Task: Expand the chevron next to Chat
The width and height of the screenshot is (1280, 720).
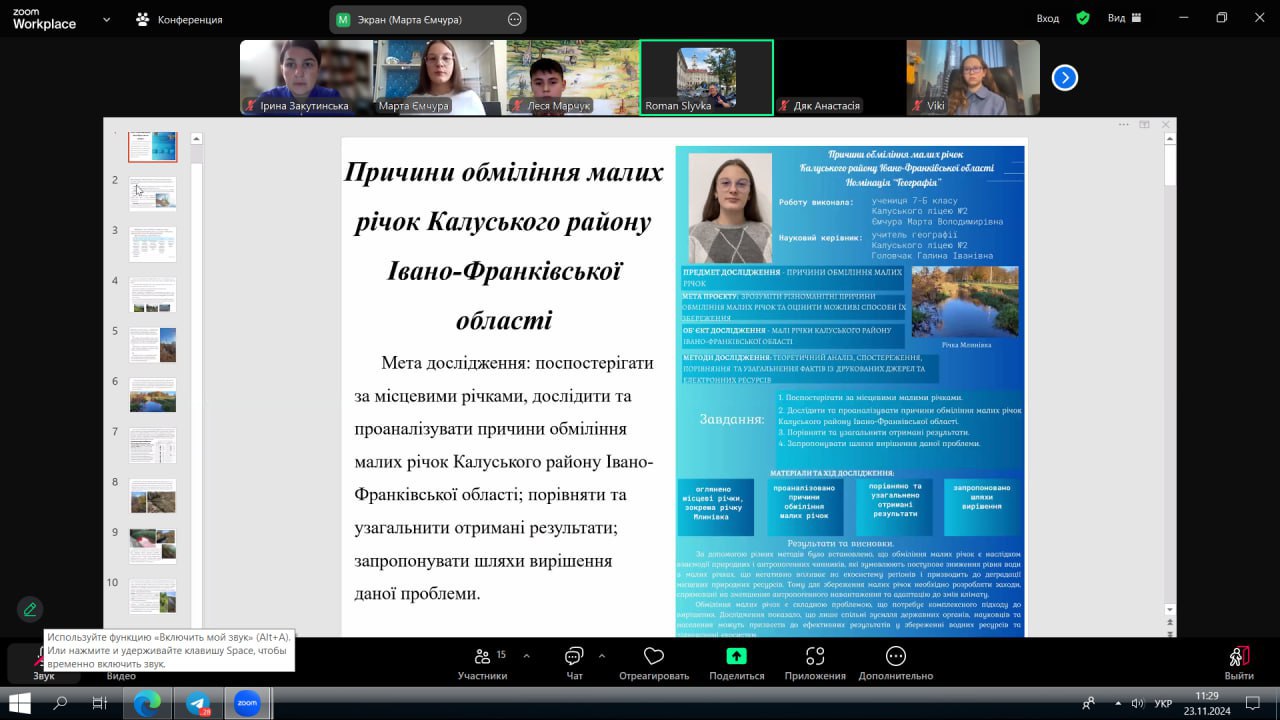Action: (x=602, y=656)
